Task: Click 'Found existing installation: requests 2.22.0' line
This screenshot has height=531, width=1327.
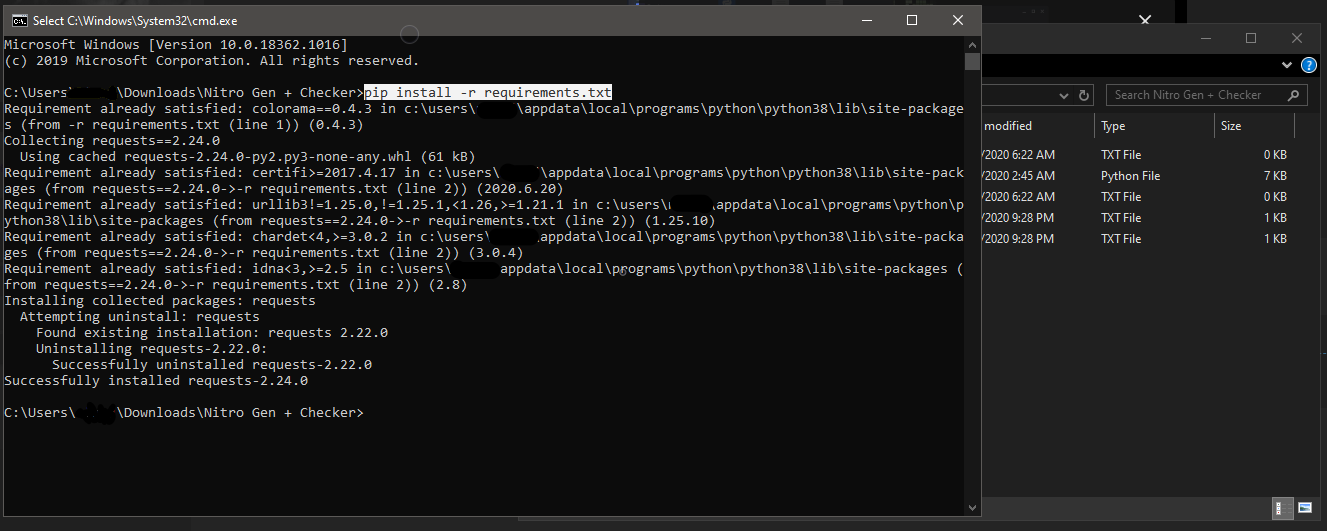Action: (212, 332)
